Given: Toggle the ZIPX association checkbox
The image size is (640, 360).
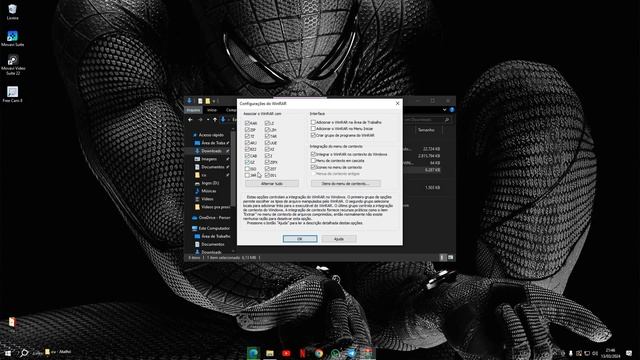Looking at the screenshot, I should point(267,162).
